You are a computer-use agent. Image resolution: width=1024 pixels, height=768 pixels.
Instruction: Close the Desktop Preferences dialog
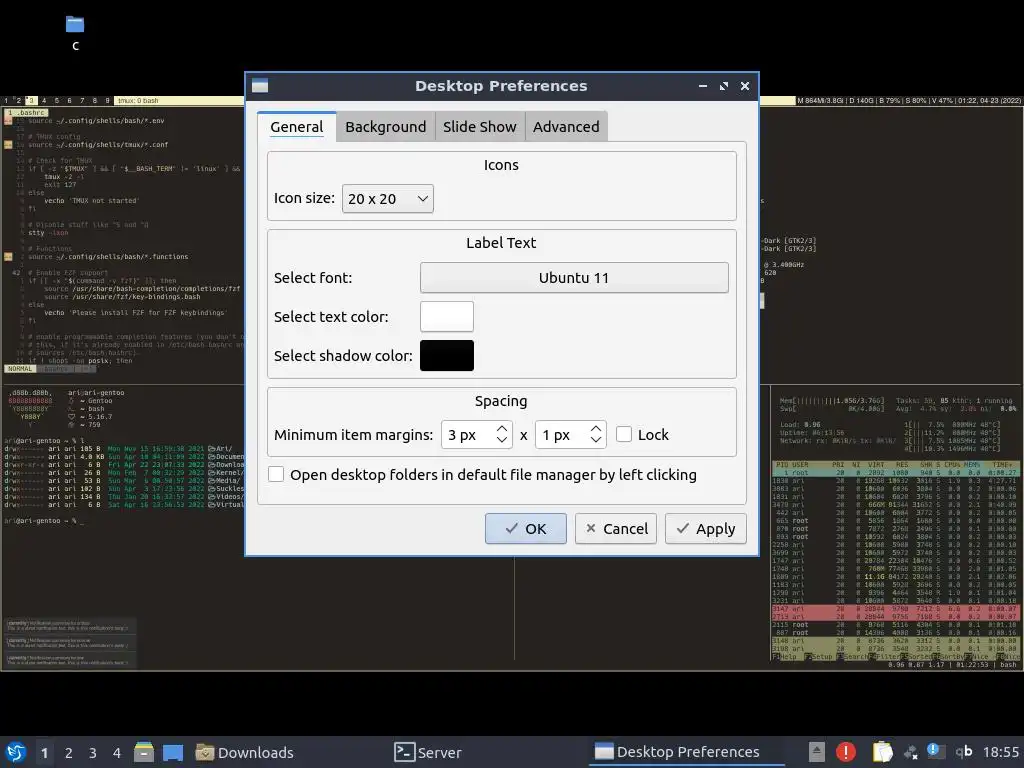[744, 86]
